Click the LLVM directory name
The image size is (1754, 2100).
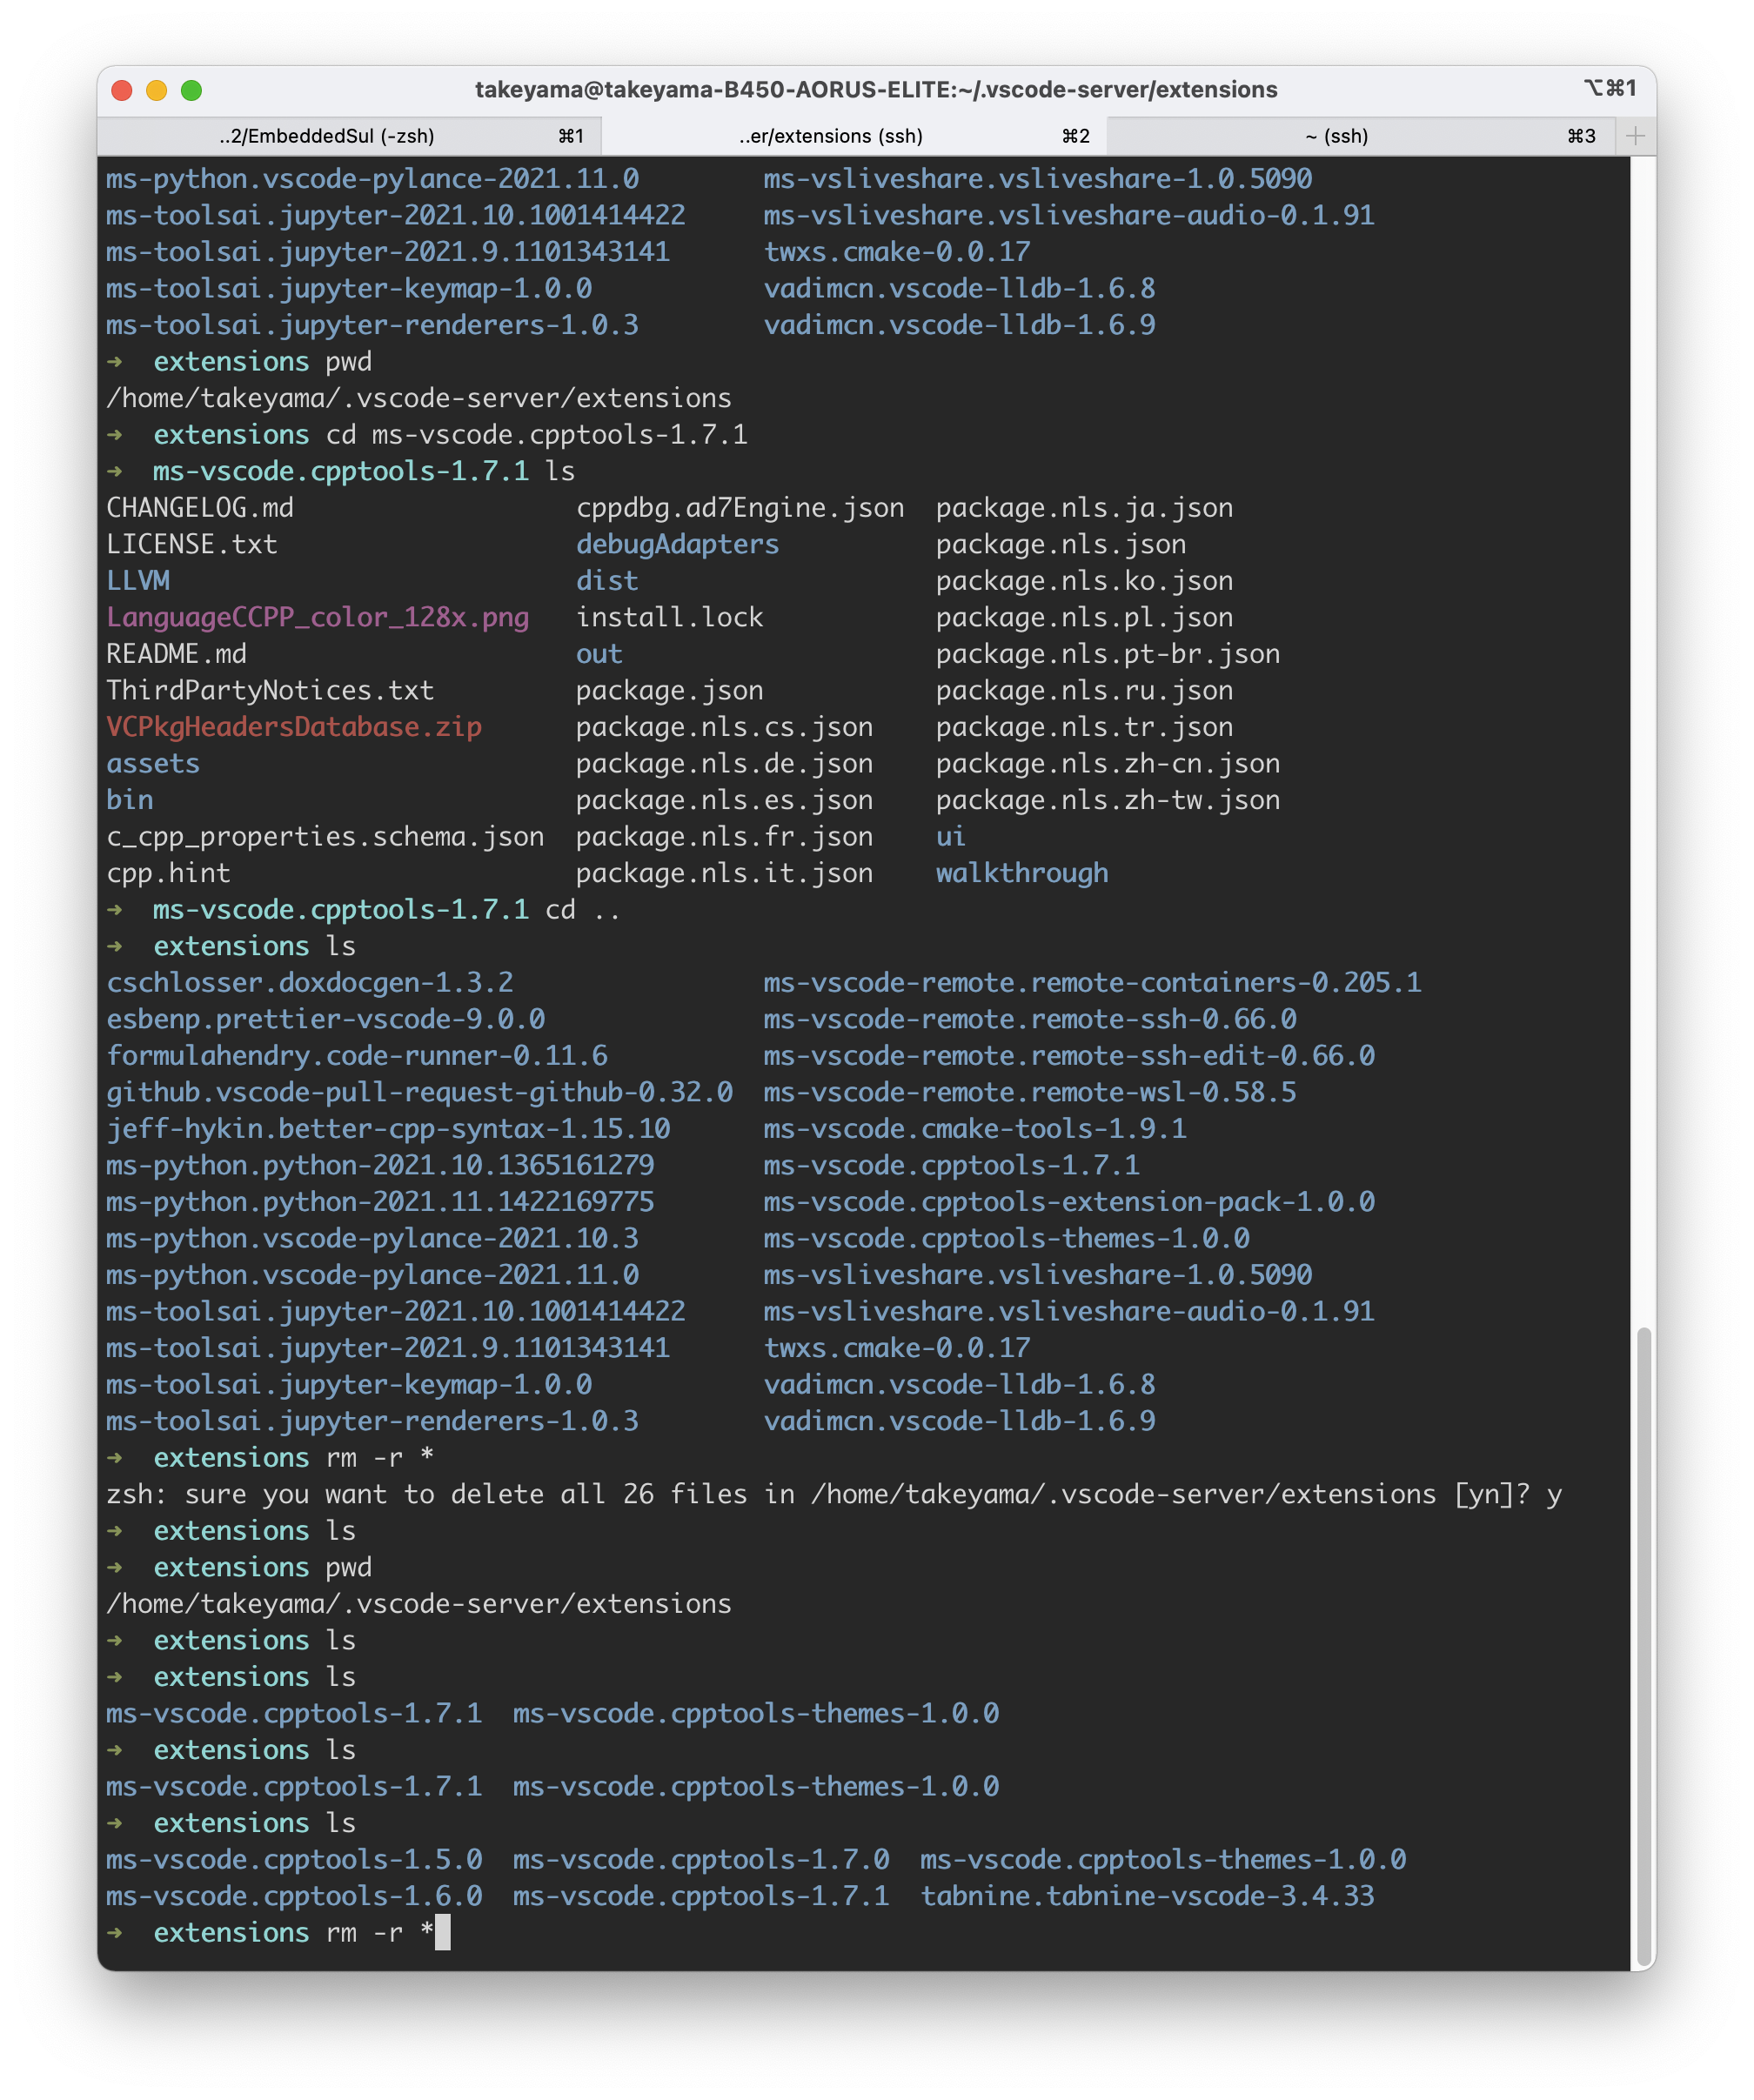tap(138, 581)
